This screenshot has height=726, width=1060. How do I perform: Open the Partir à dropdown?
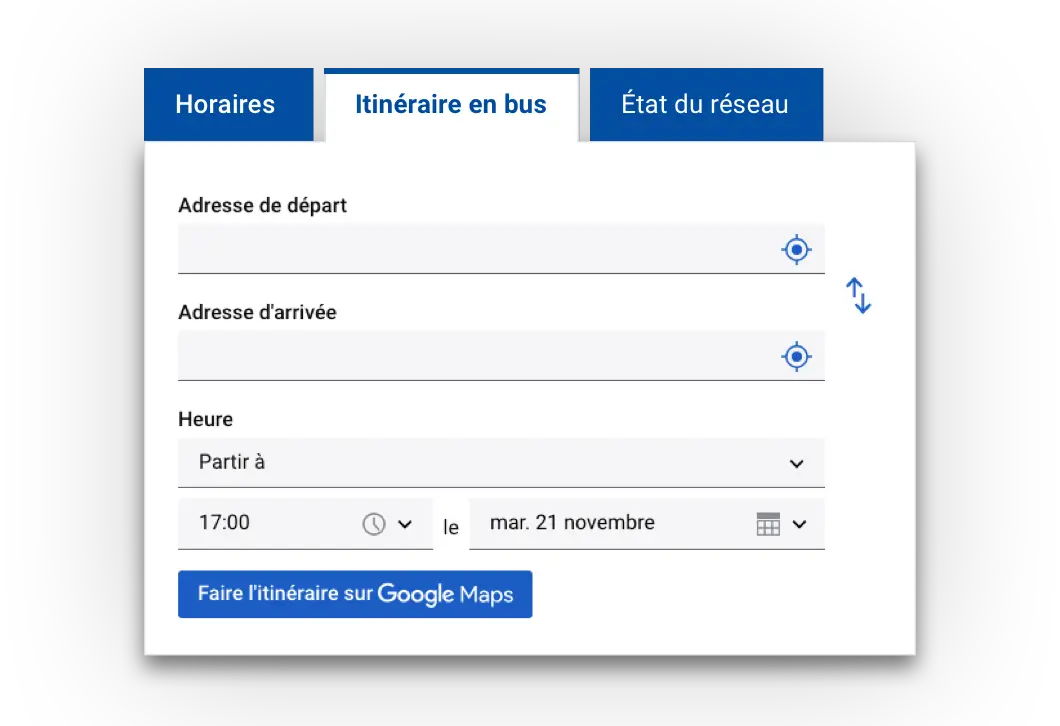click(x=501, y=463)
